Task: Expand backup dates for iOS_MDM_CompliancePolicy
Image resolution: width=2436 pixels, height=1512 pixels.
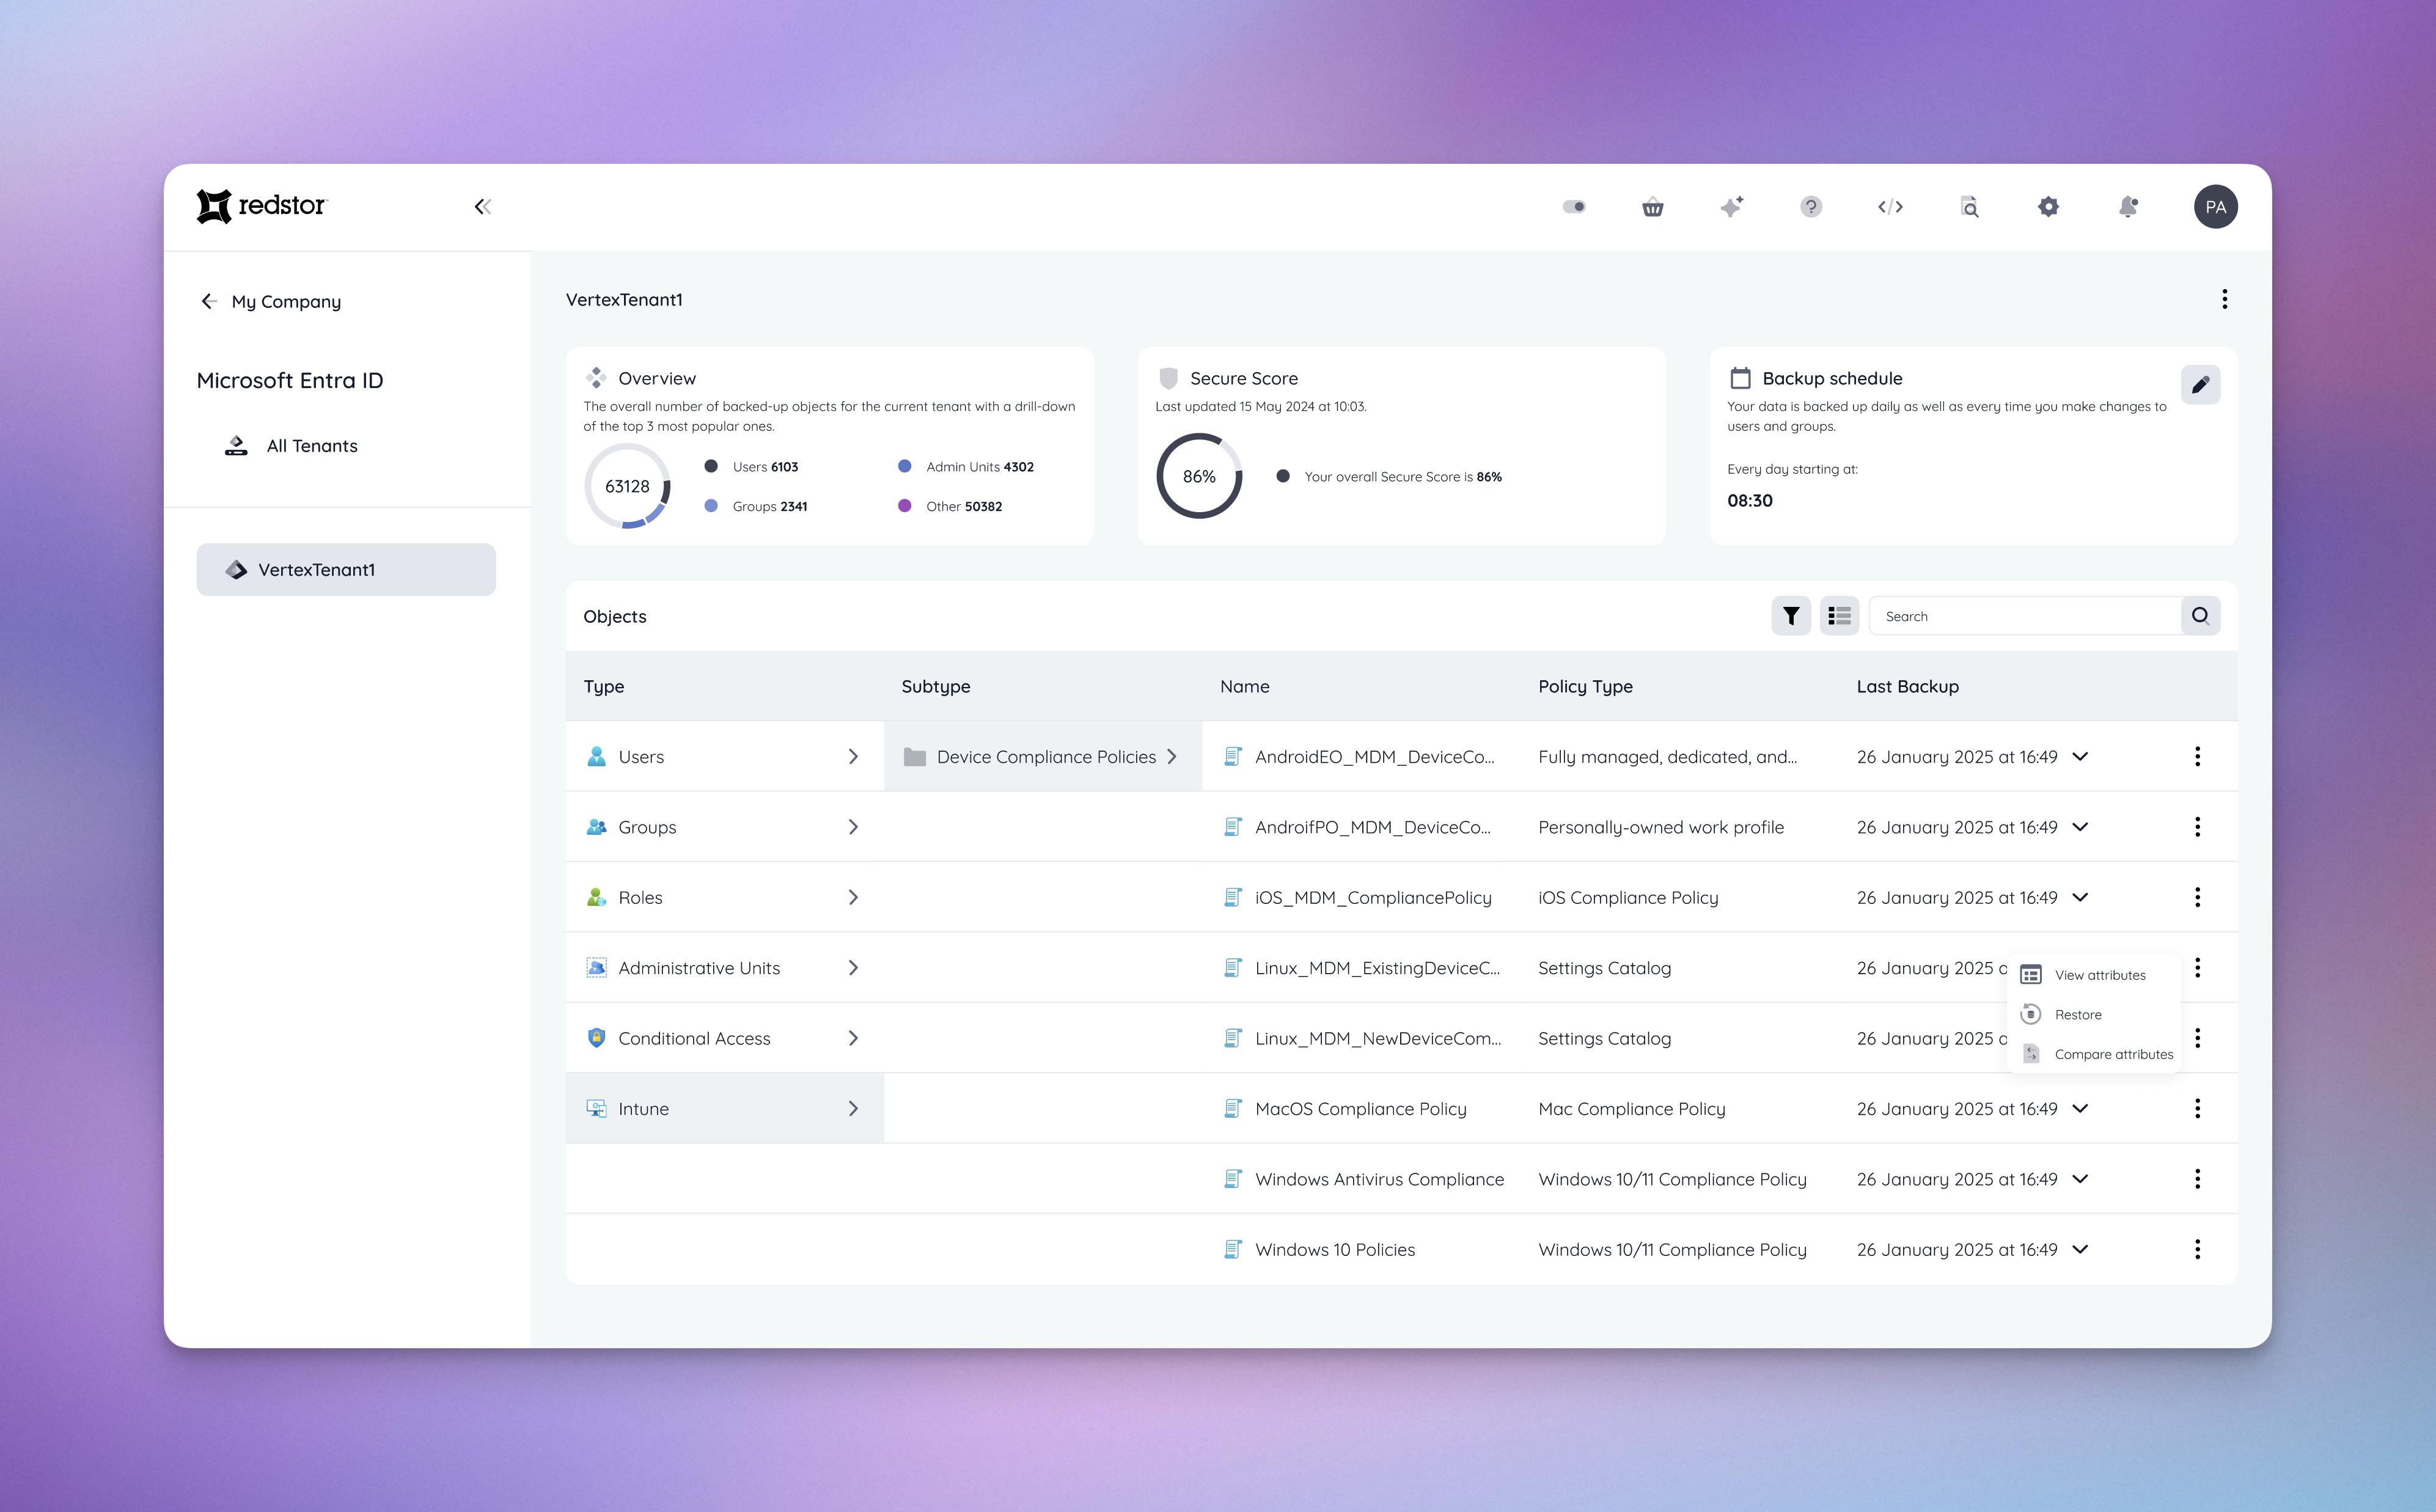Action: [2080, 897]
